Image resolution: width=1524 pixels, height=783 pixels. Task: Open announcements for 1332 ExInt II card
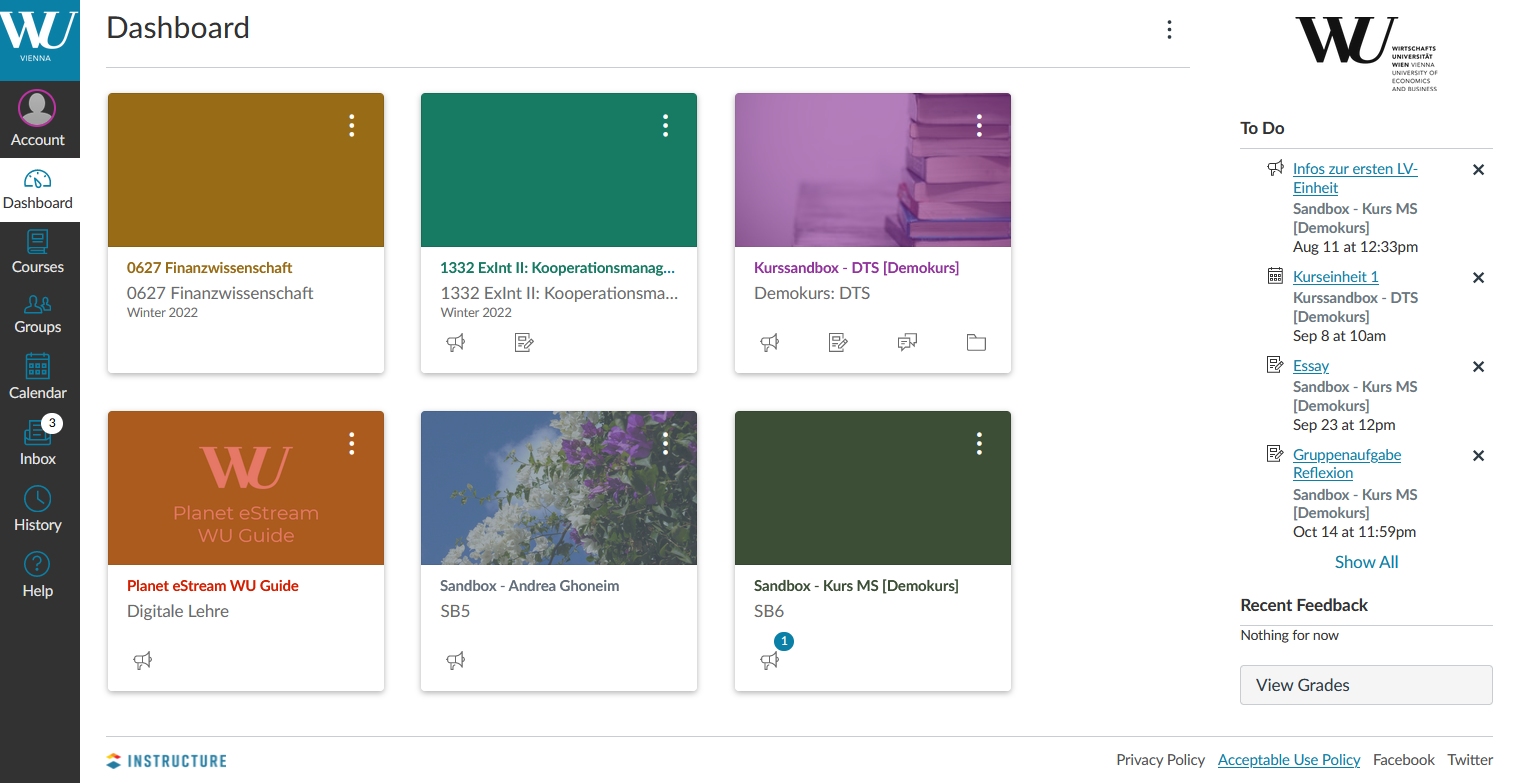456,343
